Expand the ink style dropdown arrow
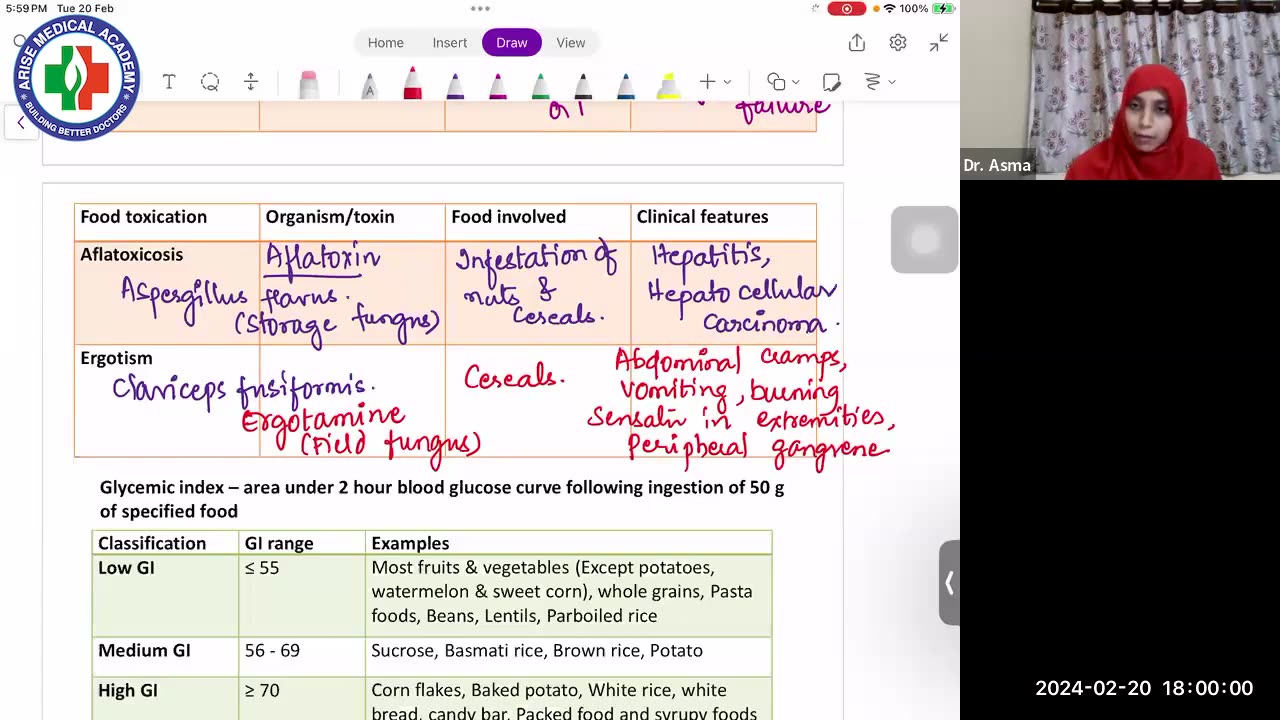 pyautogui.click(x=891, y=82)
